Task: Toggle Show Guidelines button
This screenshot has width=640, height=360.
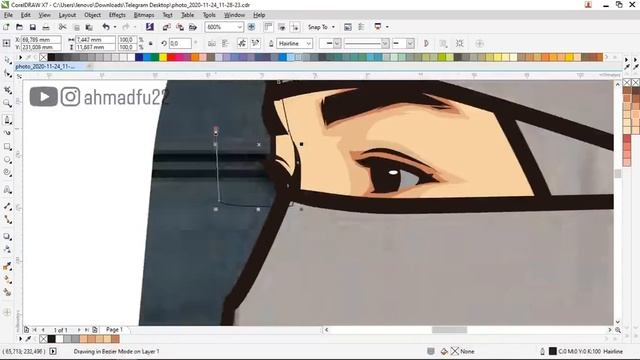Action: click(x=295, y=27)
